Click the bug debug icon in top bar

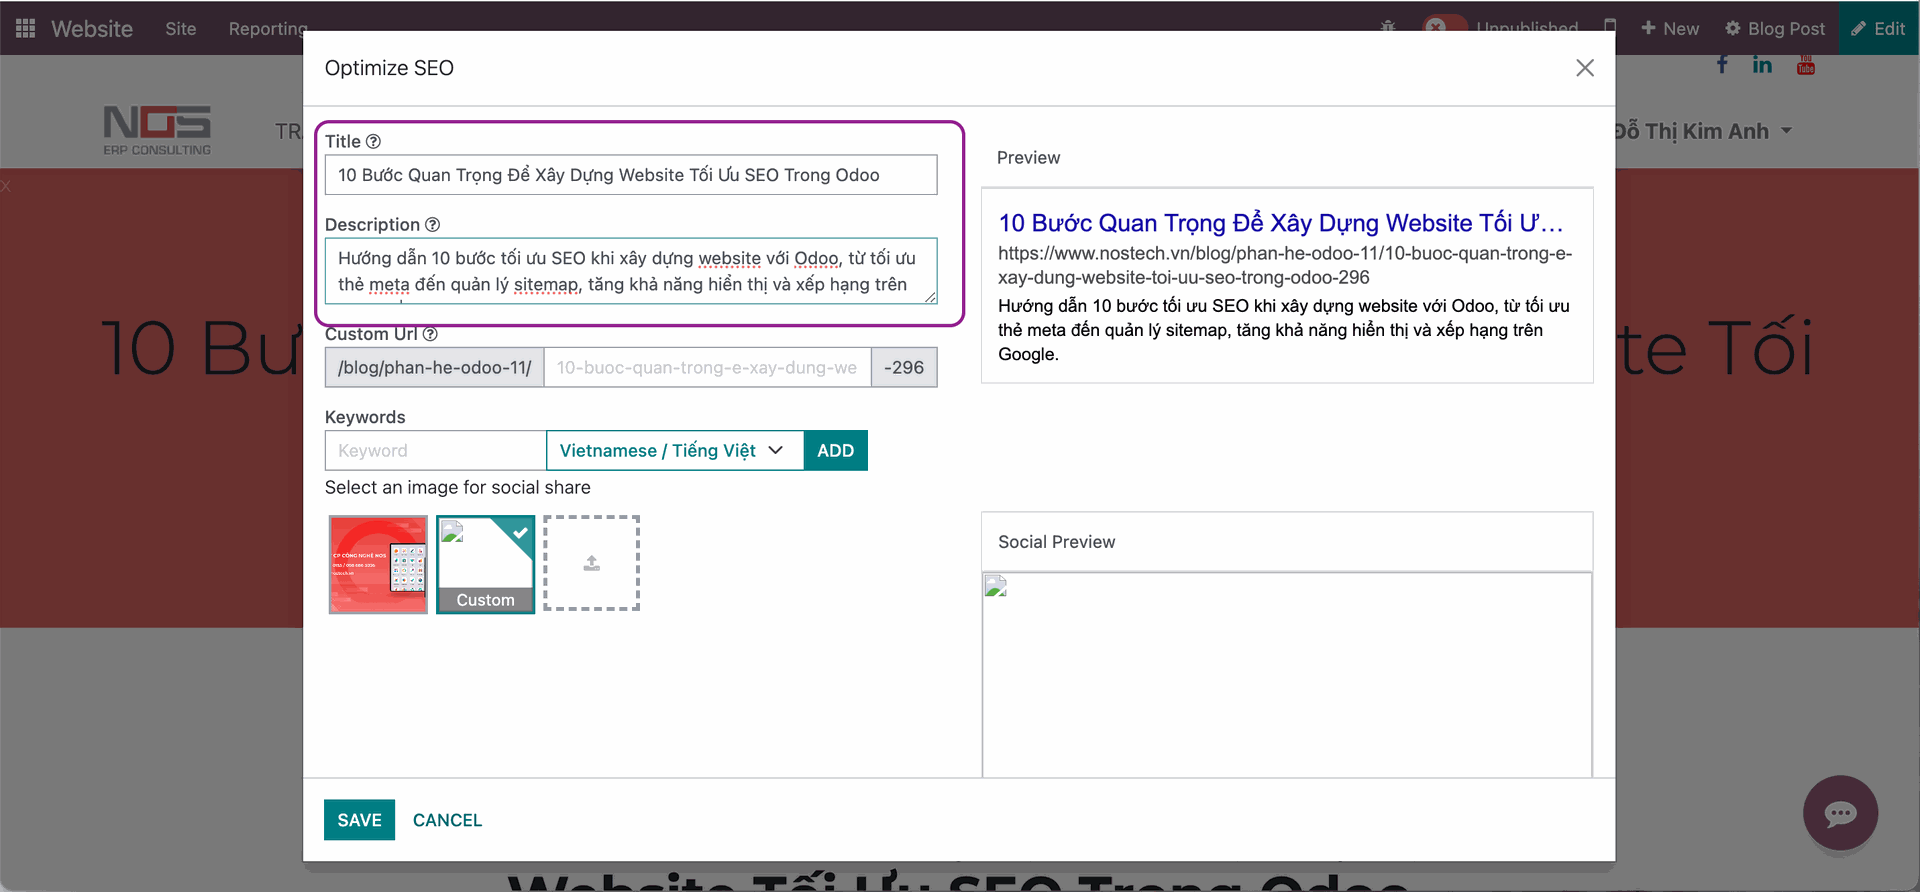(1388, 27)
